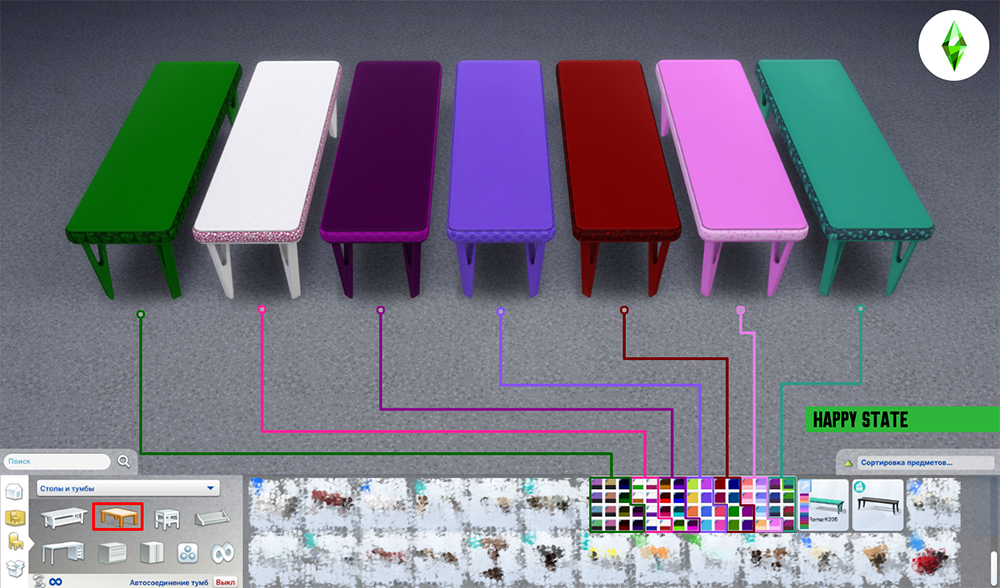
Task: Click the plumbob icon in white circle
Action: pyautogui.click(x=954, y=45)
